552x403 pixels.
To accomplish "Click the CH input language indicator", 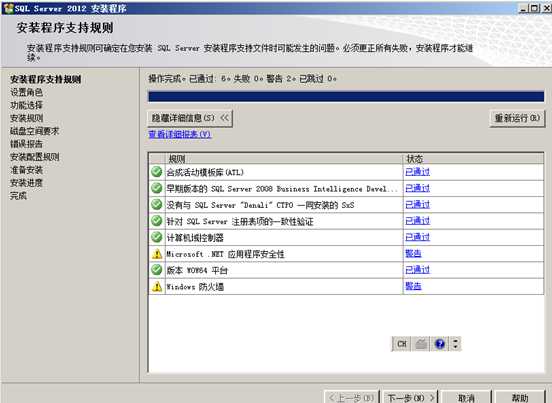I will pos(401,344).
